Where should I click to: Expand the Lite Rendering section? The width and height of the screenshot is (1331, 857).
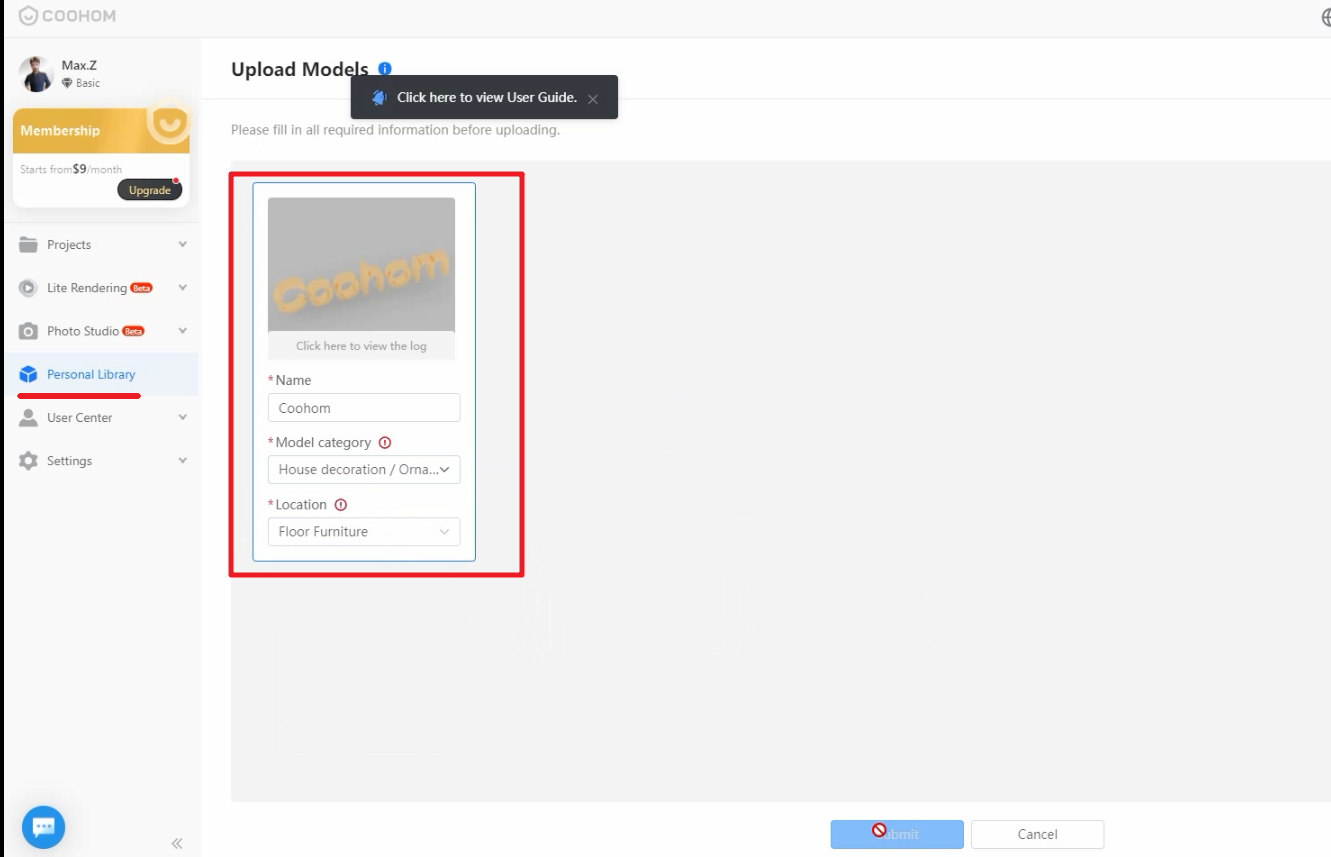(x=182, y=288)
